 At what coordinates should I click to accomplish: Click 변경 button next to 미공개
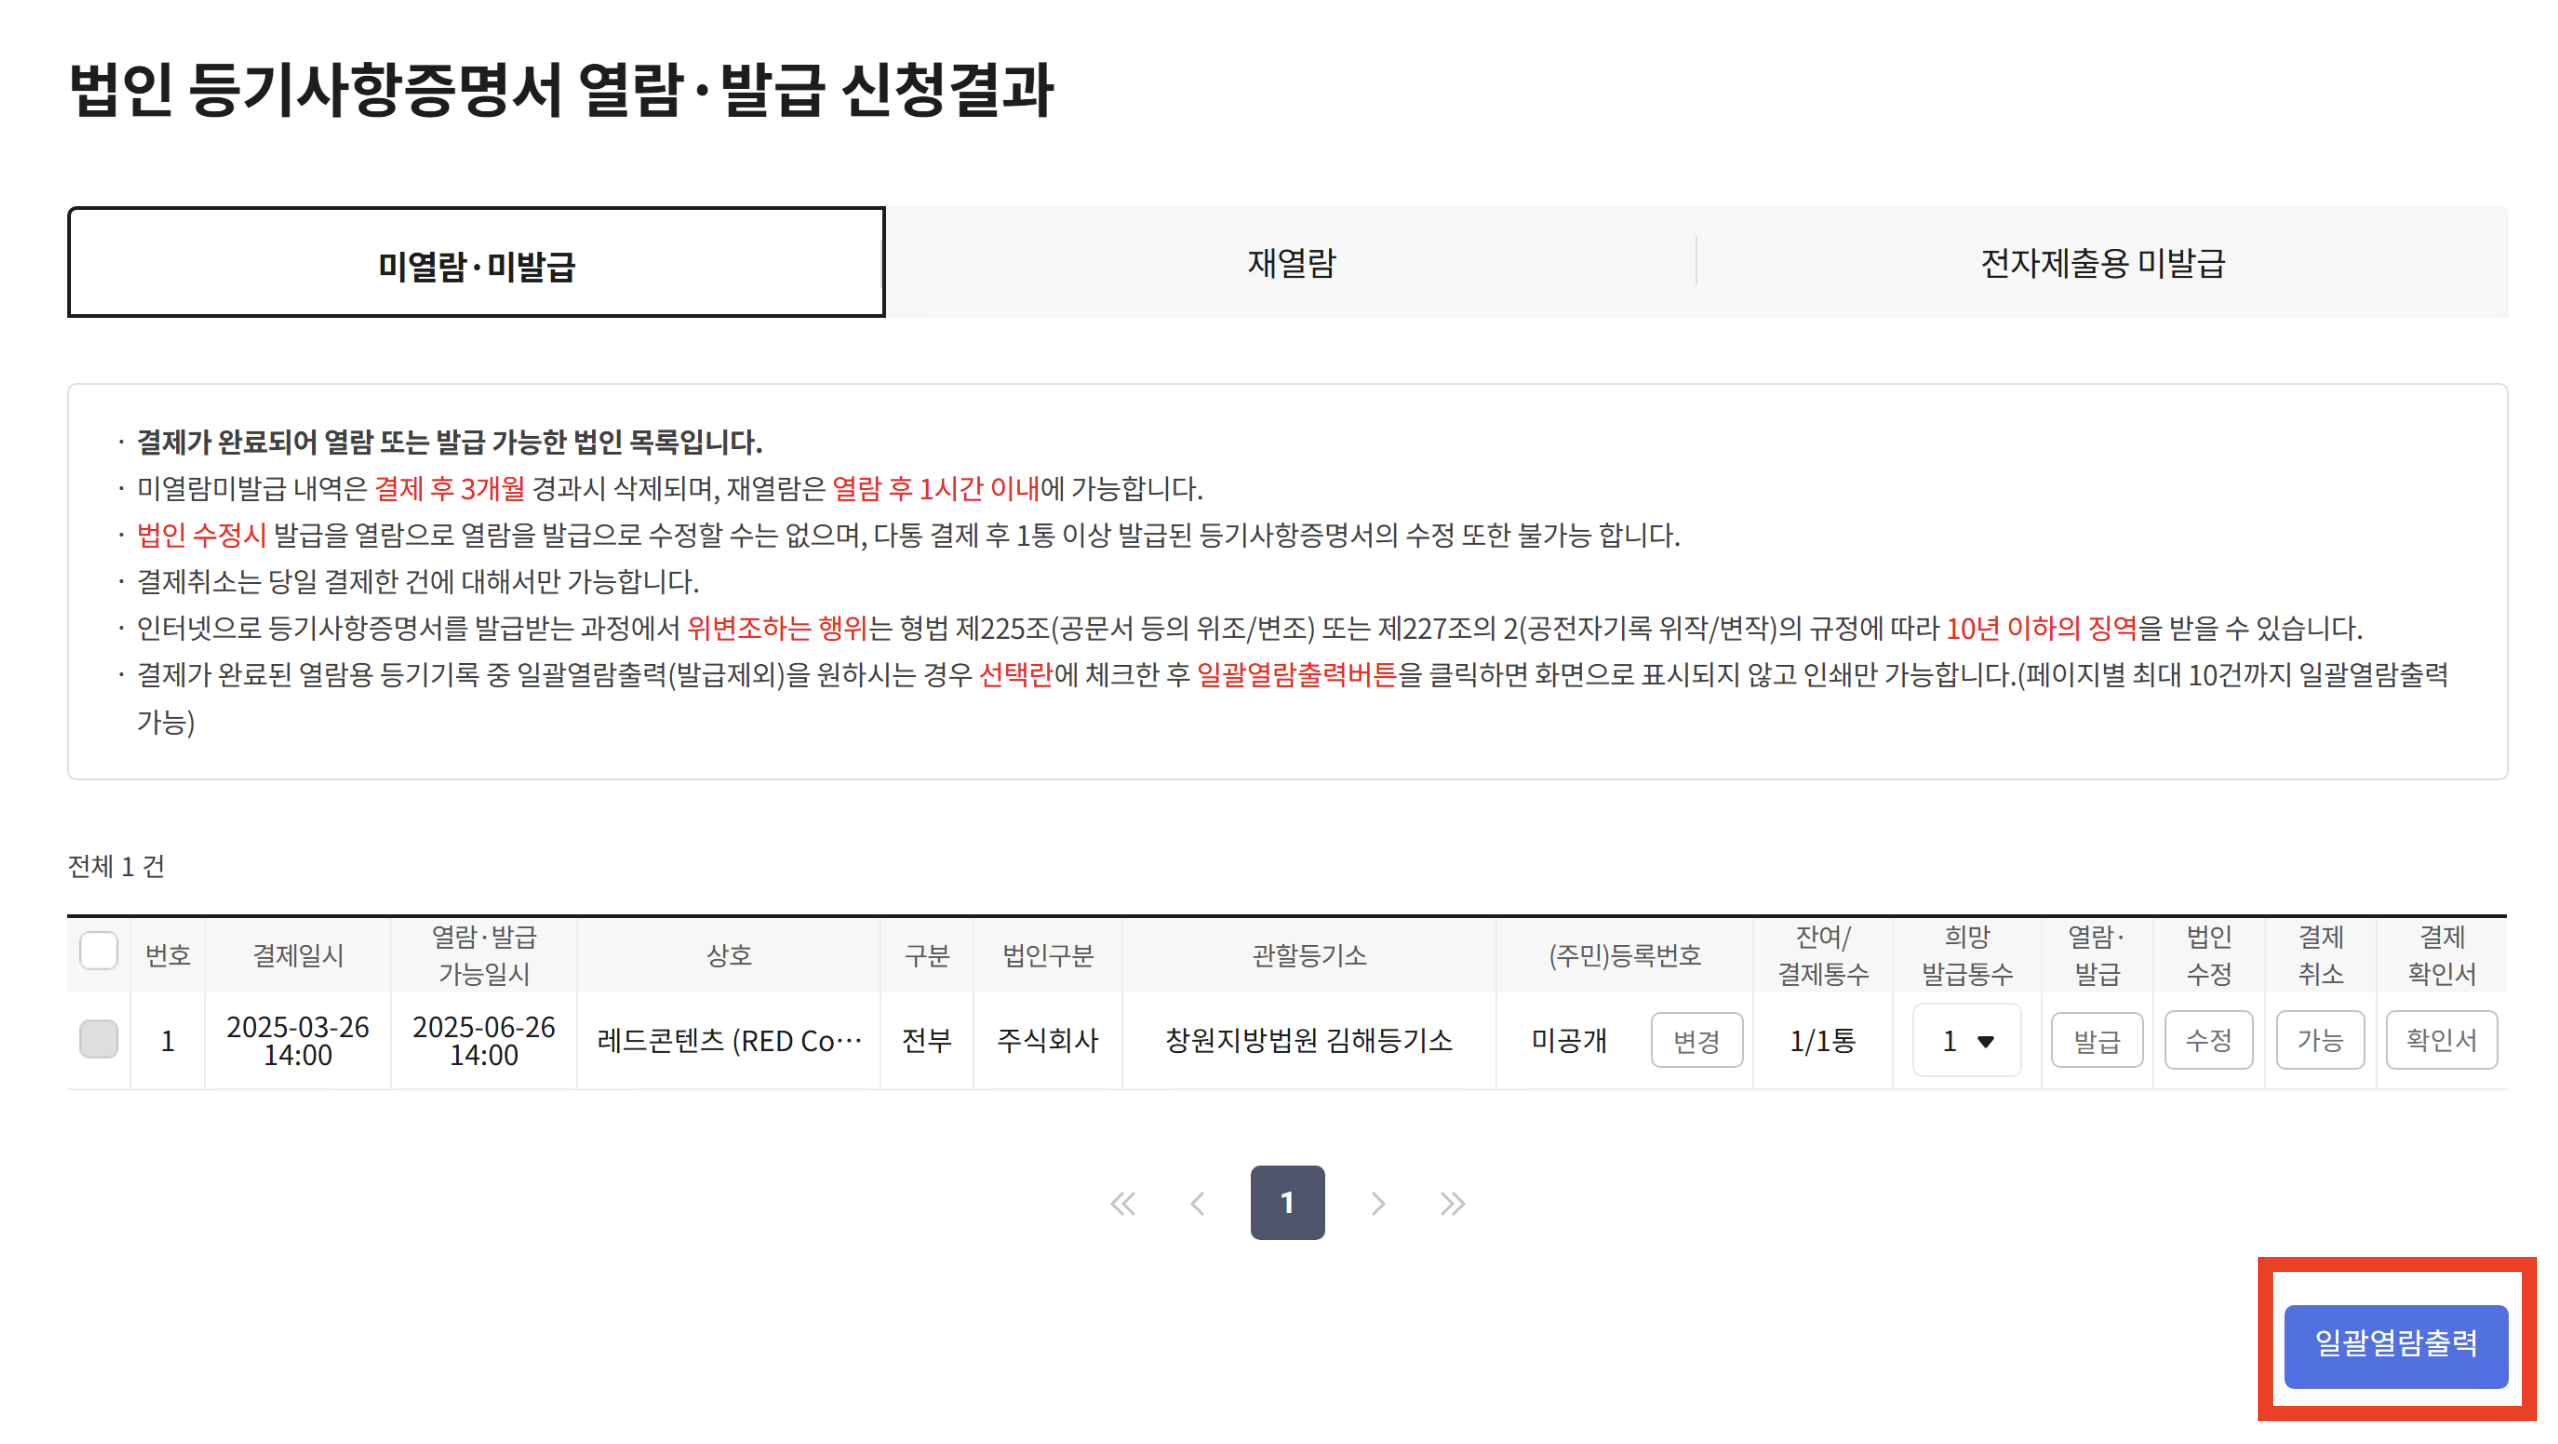tap(1695, 1041)
